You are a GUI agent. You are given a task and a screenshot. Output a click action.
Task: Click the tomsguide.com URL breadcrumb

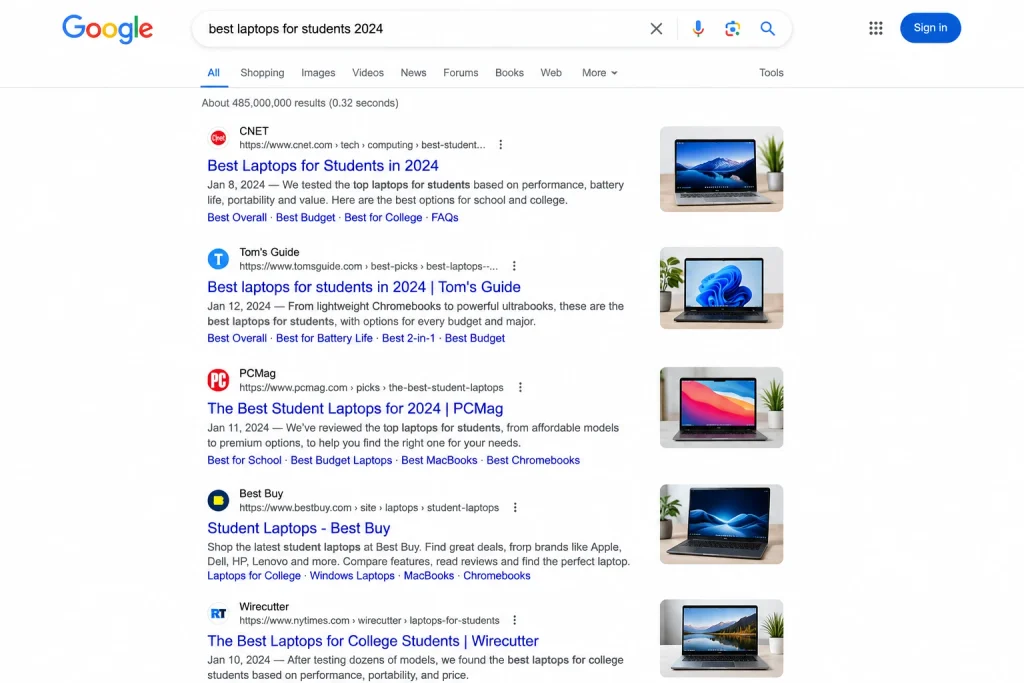tap(368, 266)
